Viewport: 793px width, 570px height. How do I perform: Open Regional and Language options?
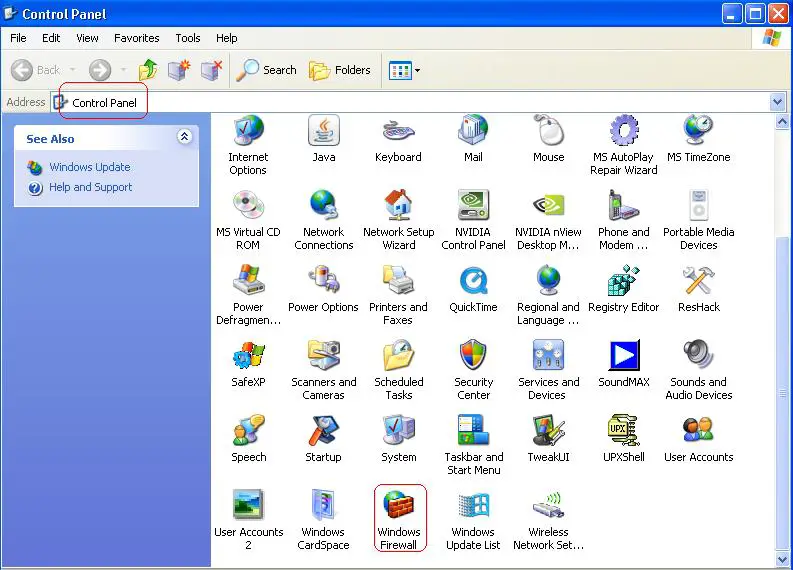(548, 295)
